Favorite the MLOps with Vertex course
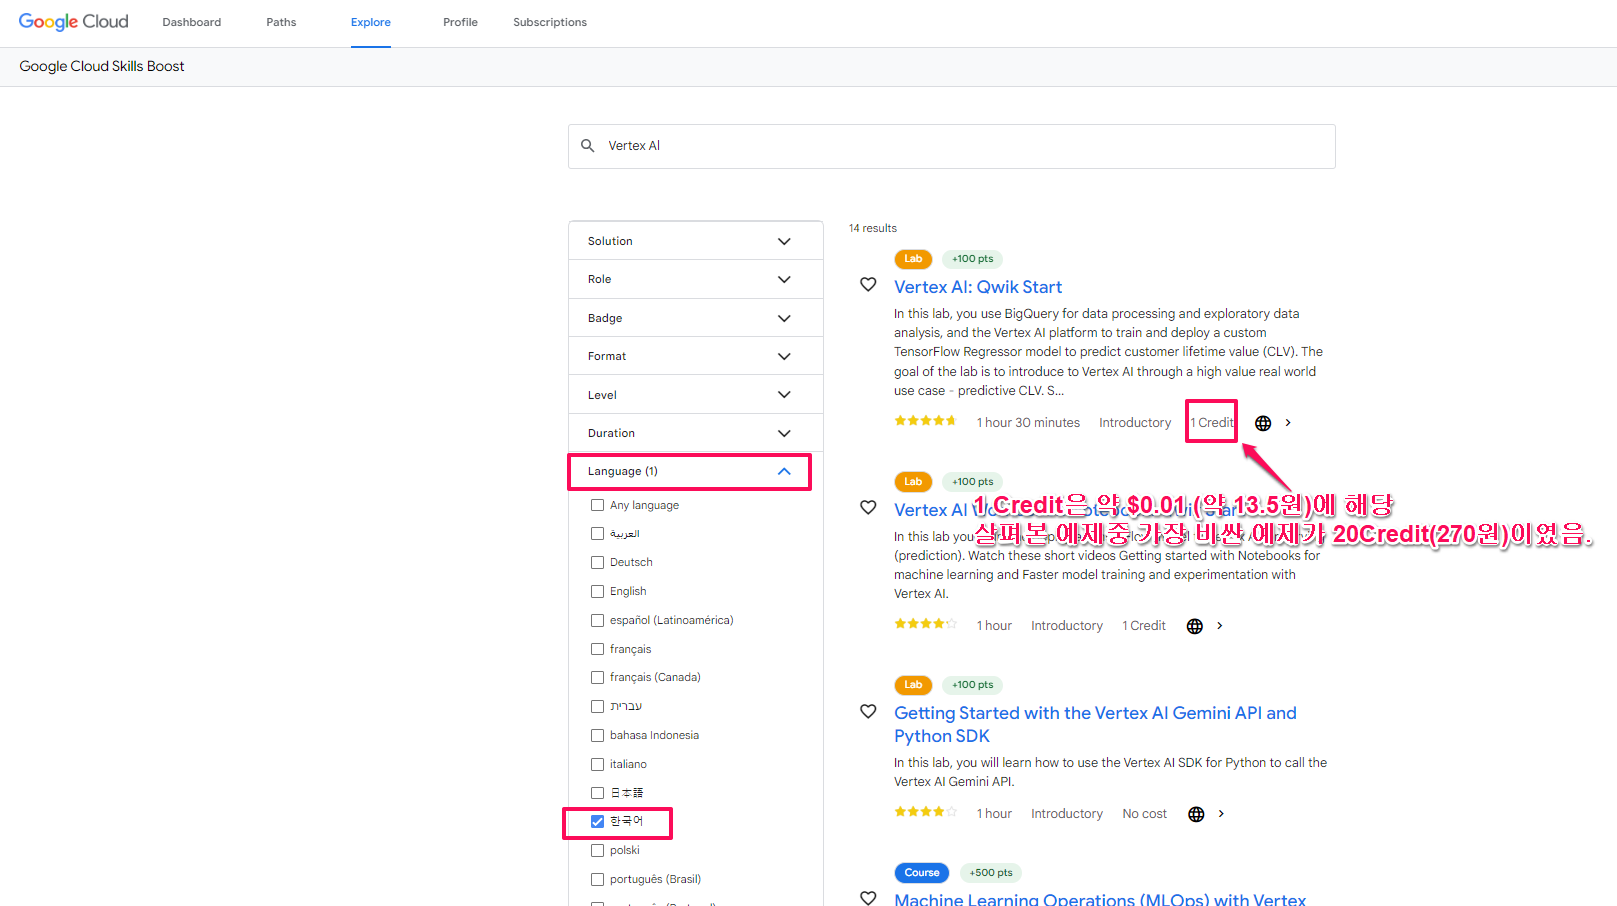The image size is (1617, 906). (x=869, y=898)
